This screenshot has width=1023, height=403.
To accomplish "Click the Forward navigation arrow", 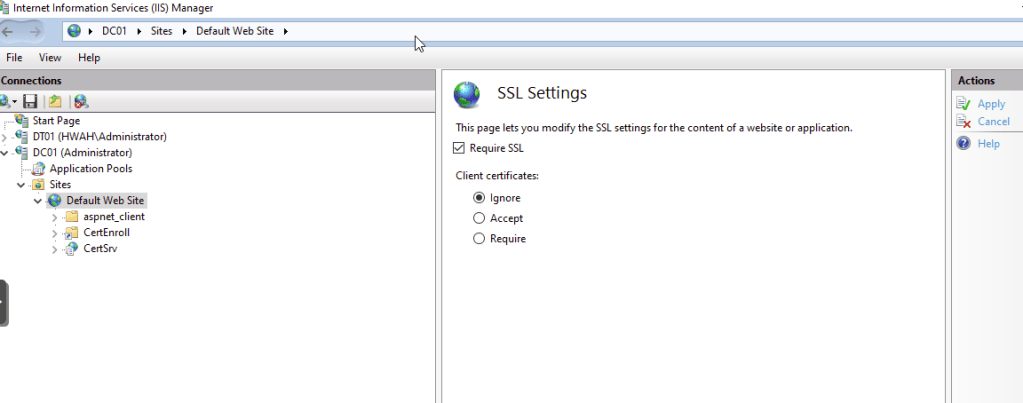I will tap(36, 31).
